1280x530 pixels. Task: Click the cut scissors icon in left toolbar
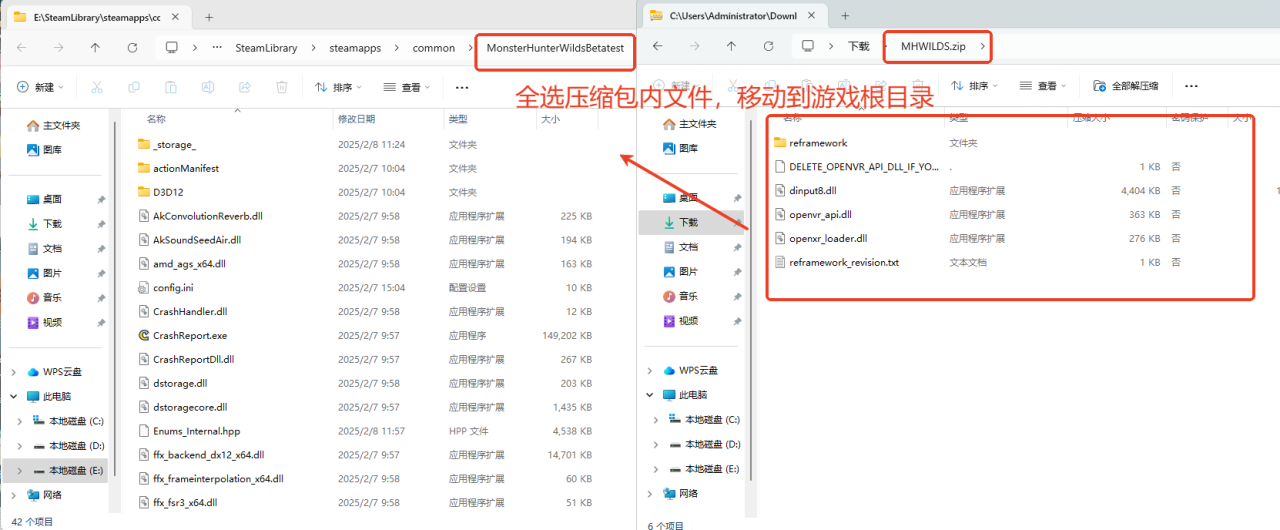97,88
